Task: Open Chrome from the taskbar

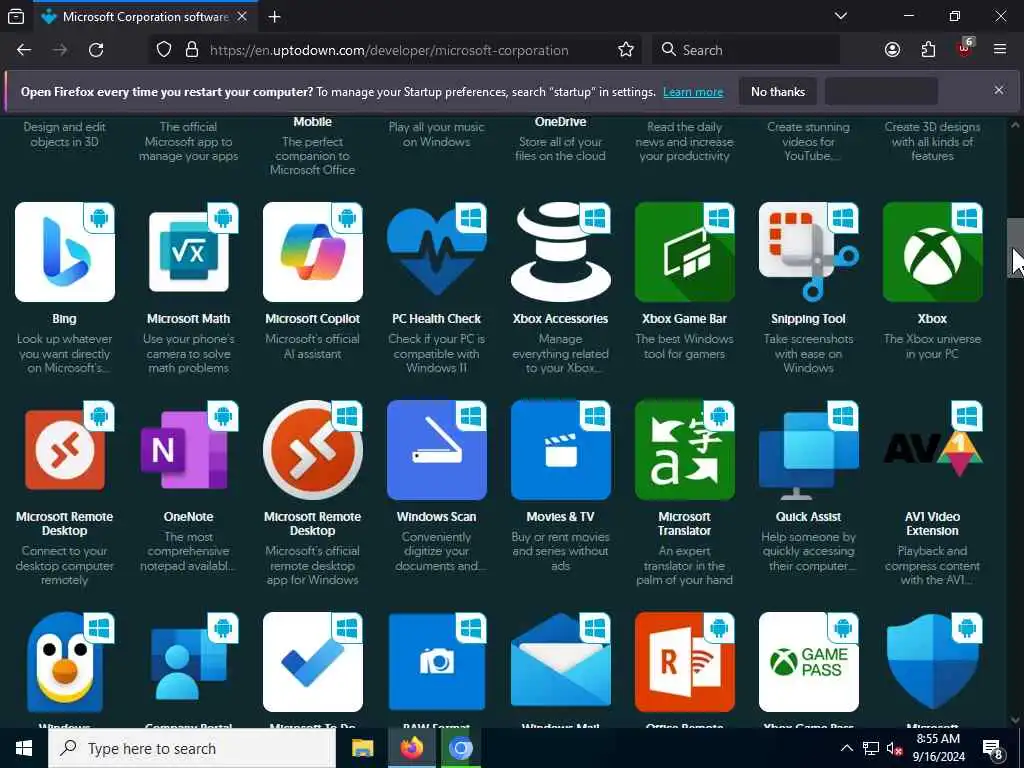Action: (x=460, y=748)
